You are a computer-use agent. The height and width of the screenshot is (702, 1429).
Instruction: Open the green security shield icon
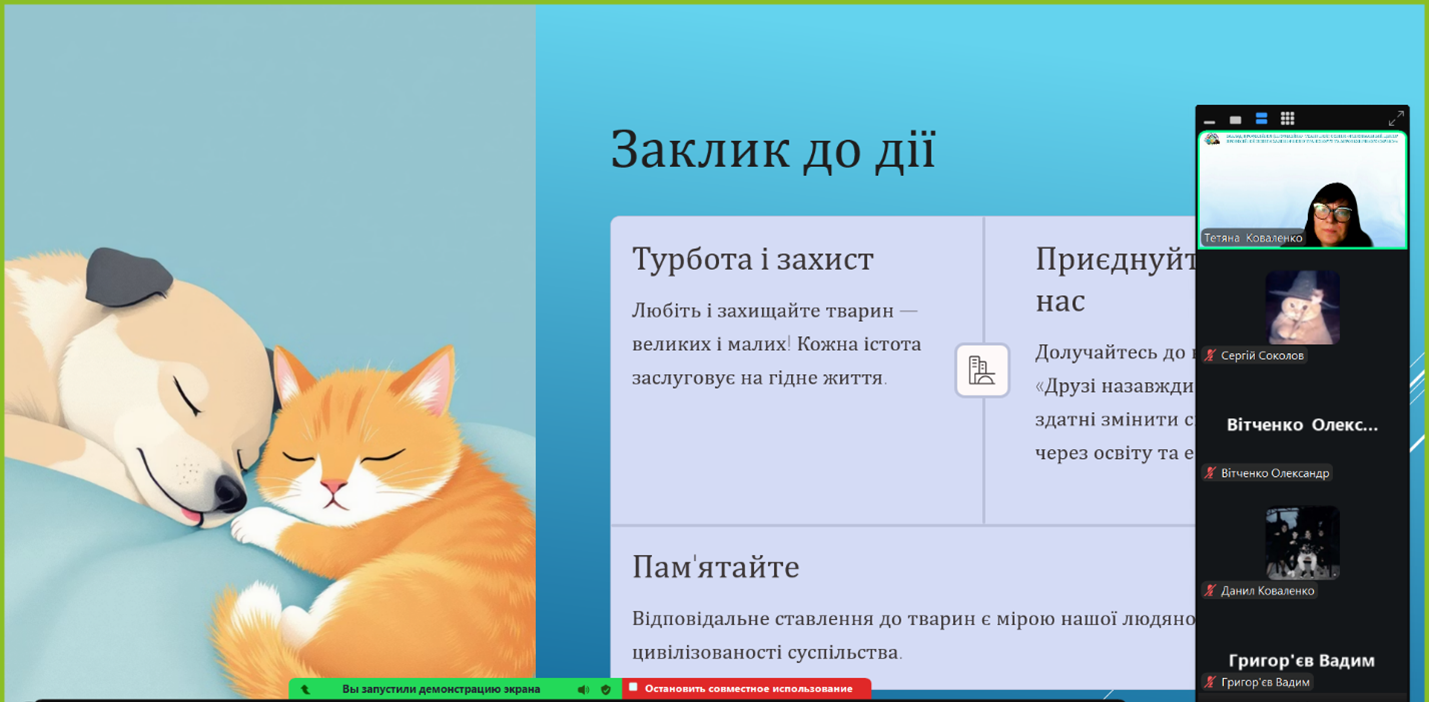tap(606, 689)
